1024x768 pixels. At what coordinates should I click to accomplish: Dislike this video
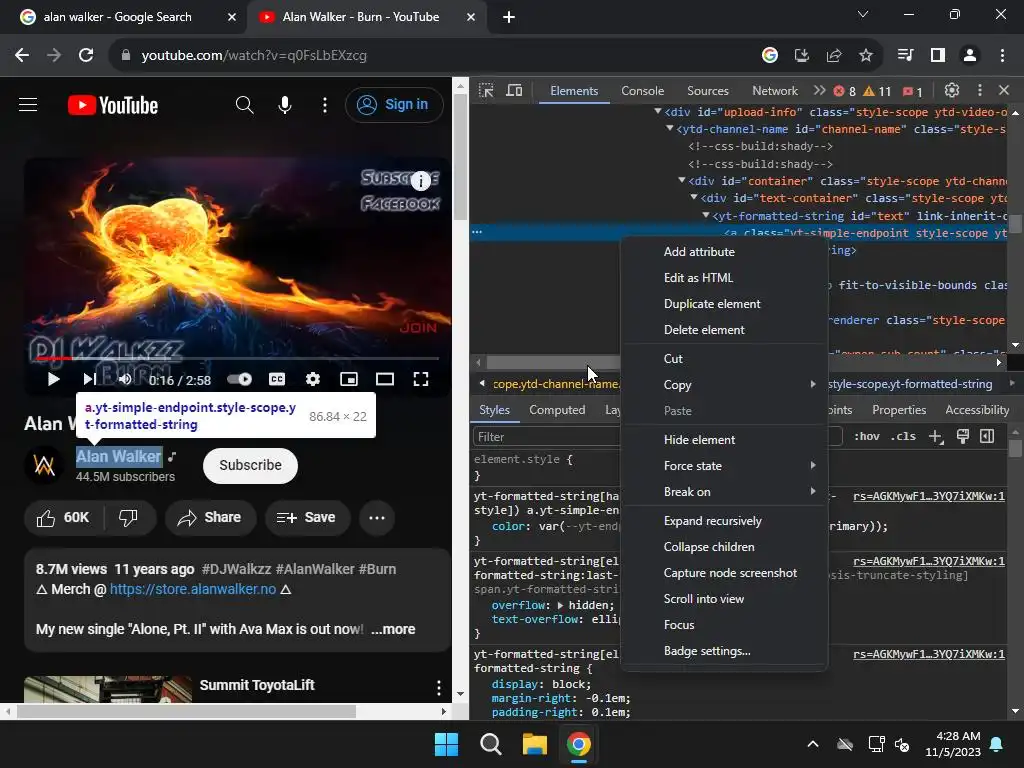click(x=129, y=518)
